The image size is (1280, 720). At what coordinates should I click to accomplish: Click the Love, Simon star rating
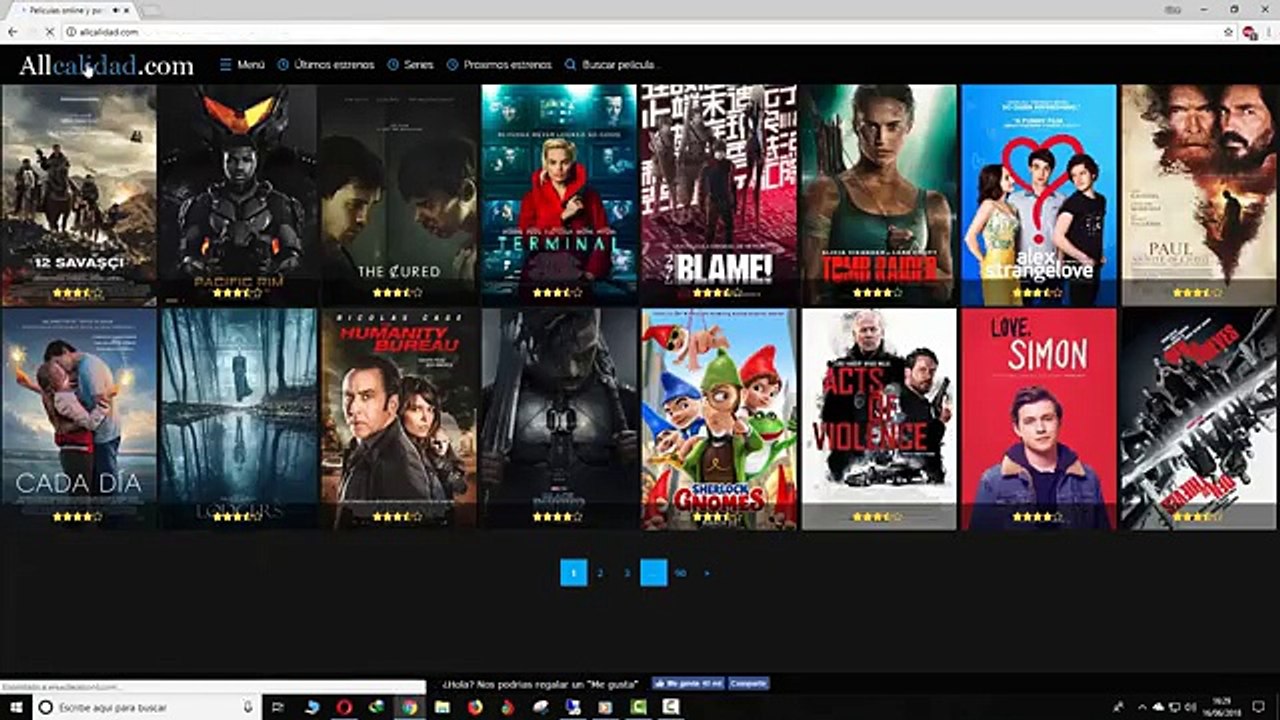tap(1037, 517)
